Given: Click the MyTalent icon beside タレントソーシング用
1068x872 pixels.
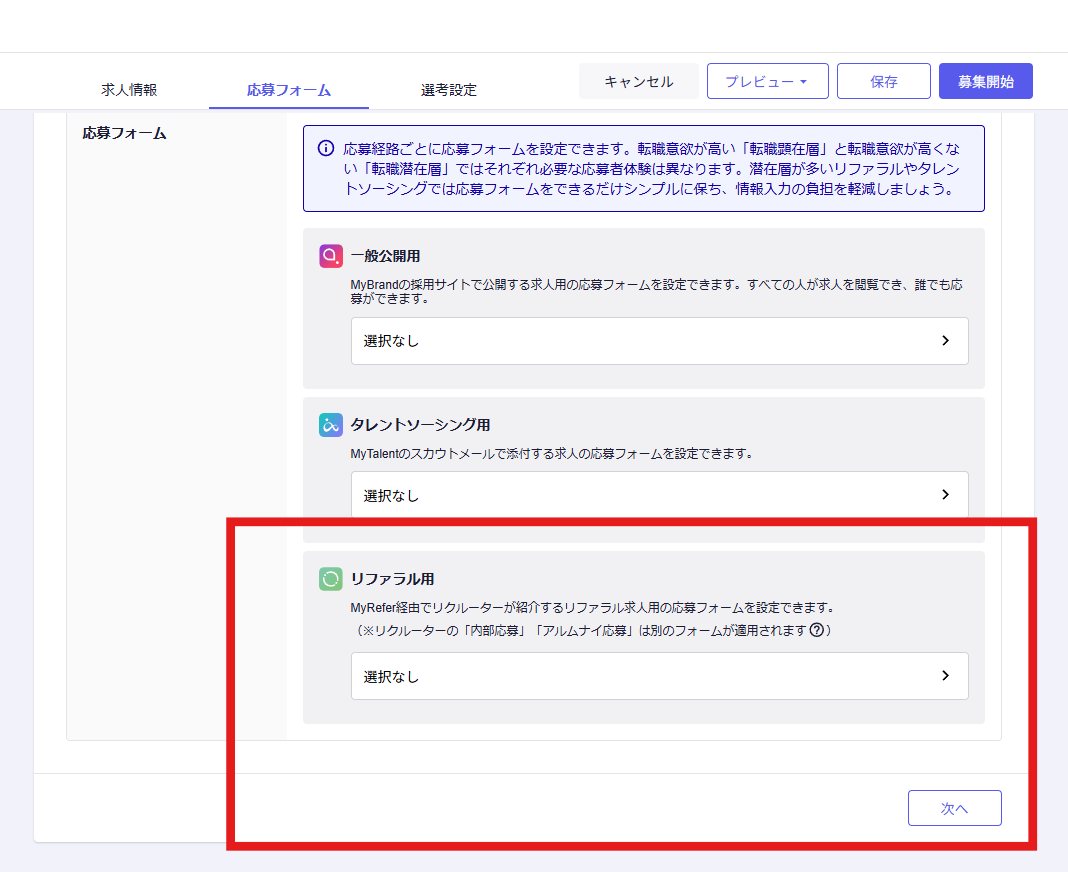Looking at the screenshot, I should coord(331,425).
